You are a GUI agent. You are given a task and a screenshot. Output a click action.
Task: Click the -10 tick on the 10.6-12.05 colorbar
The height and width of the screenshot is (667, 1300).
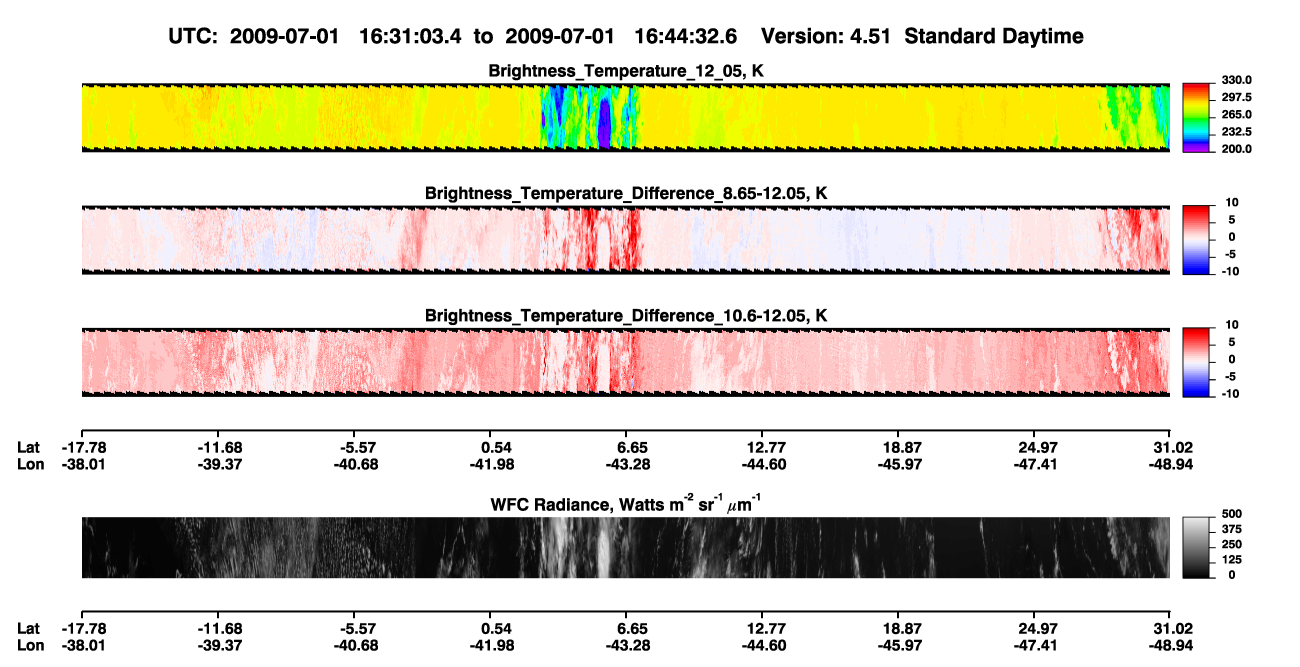[x=1229, y=394]
